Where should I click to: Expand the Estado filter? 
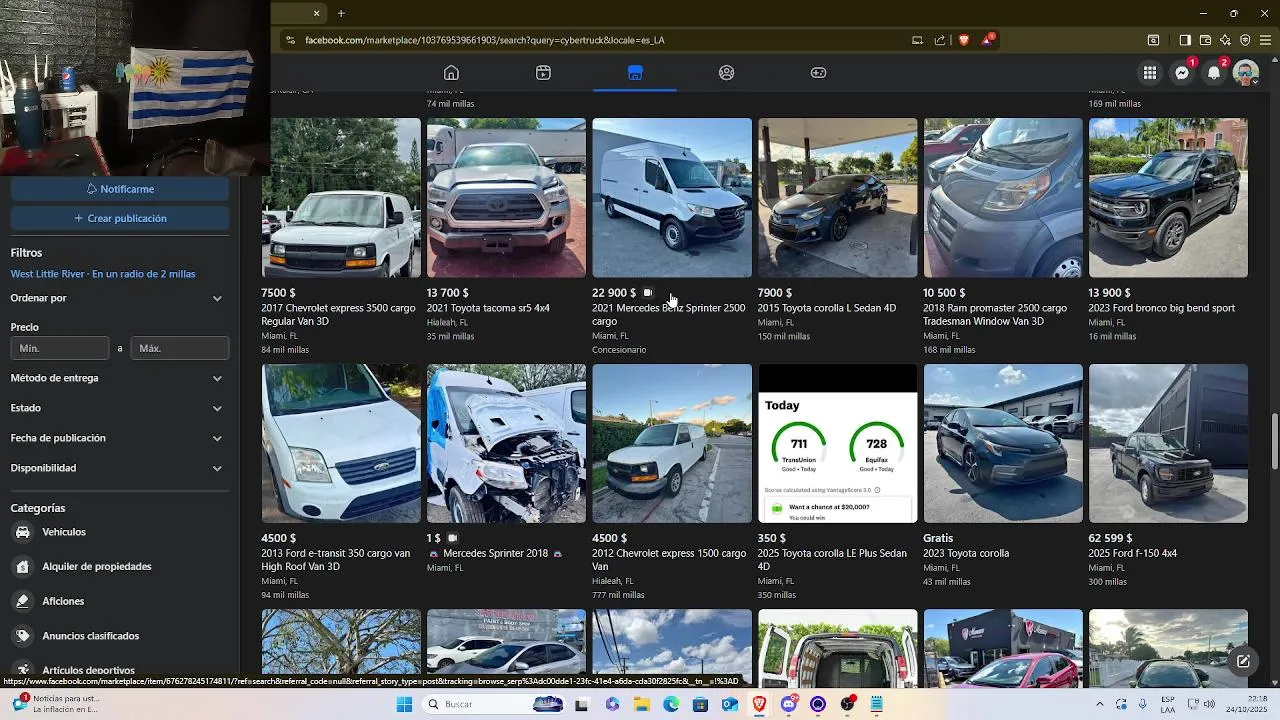(118, 408)
